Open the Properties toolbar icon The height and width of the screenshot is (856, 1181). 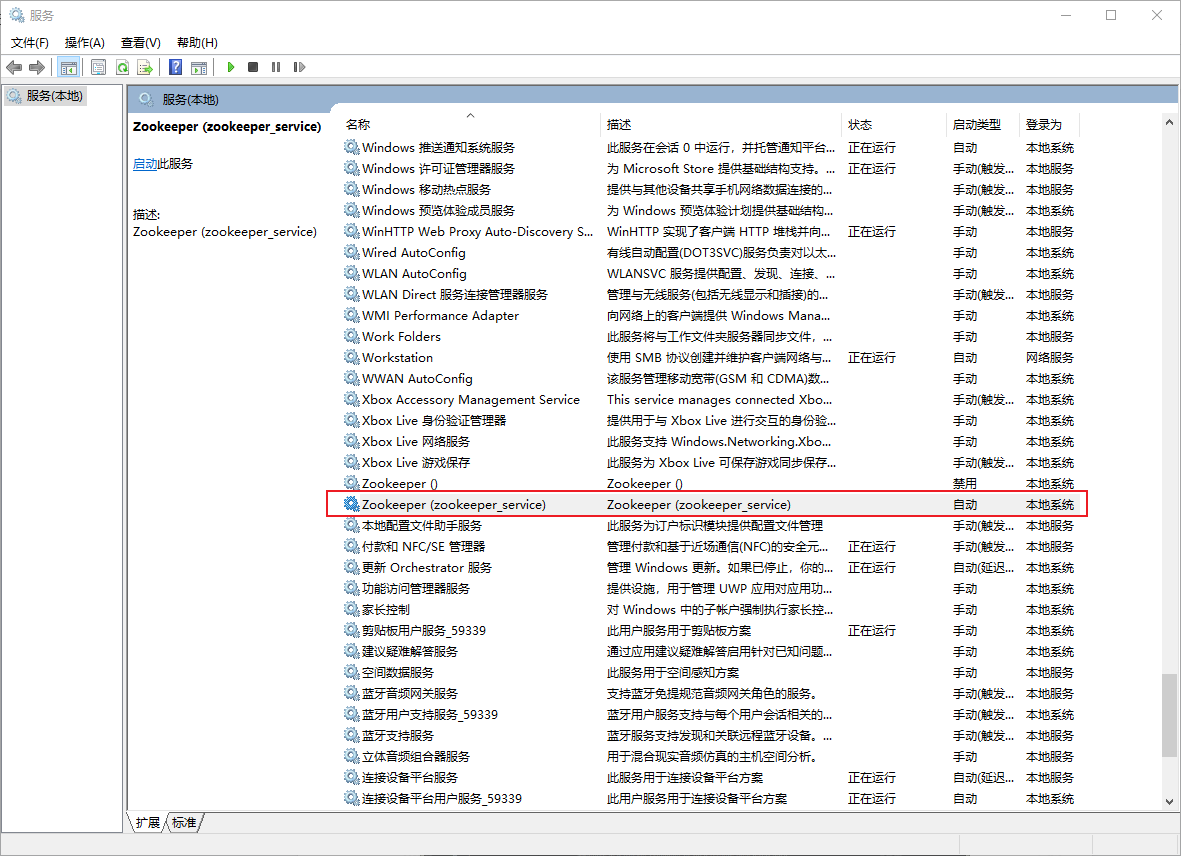point(98,67)
